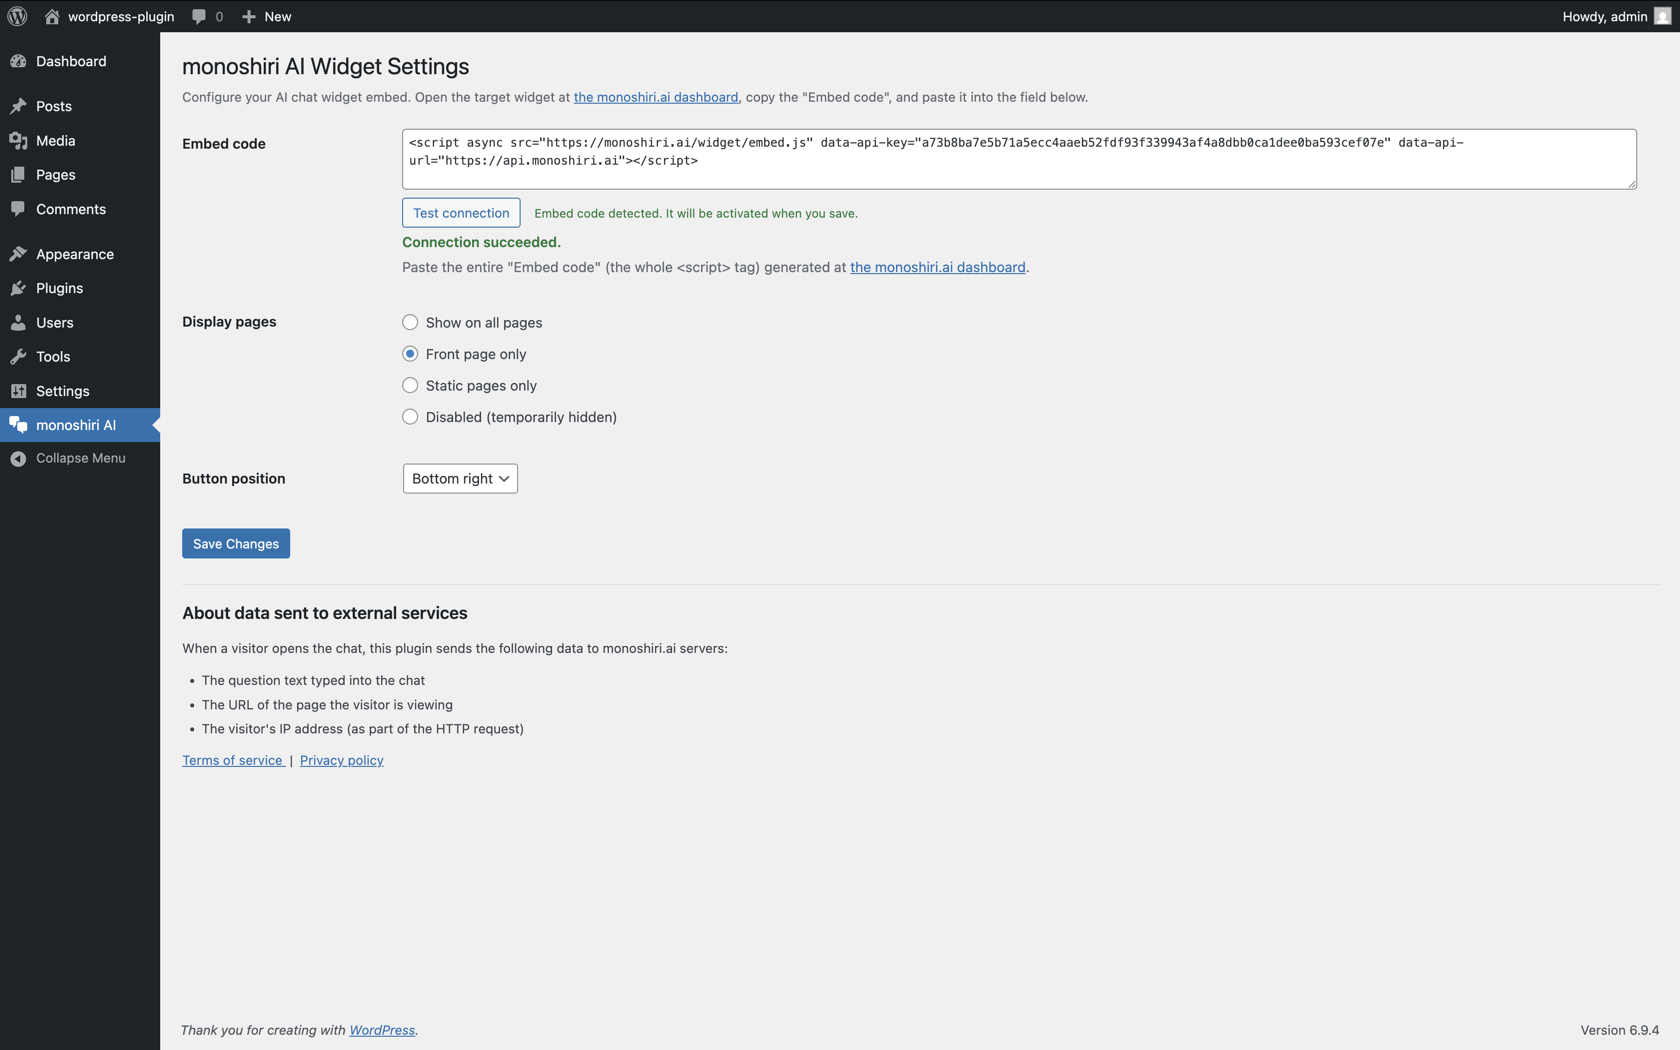Click the Save Changes button

(x=236, y=544)
